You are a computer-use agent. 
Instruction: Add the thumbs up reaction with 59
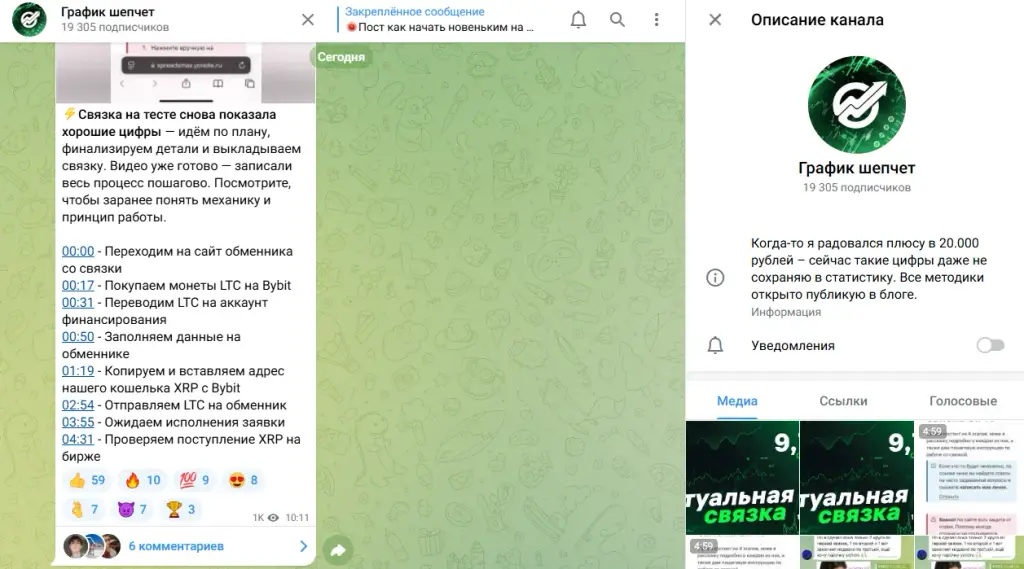click(x=87, y=480)
